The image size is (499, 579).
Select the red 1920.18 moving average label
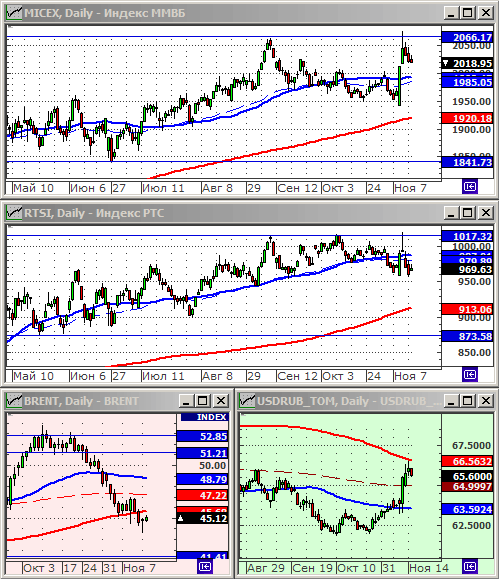click(x=468, y=118)
